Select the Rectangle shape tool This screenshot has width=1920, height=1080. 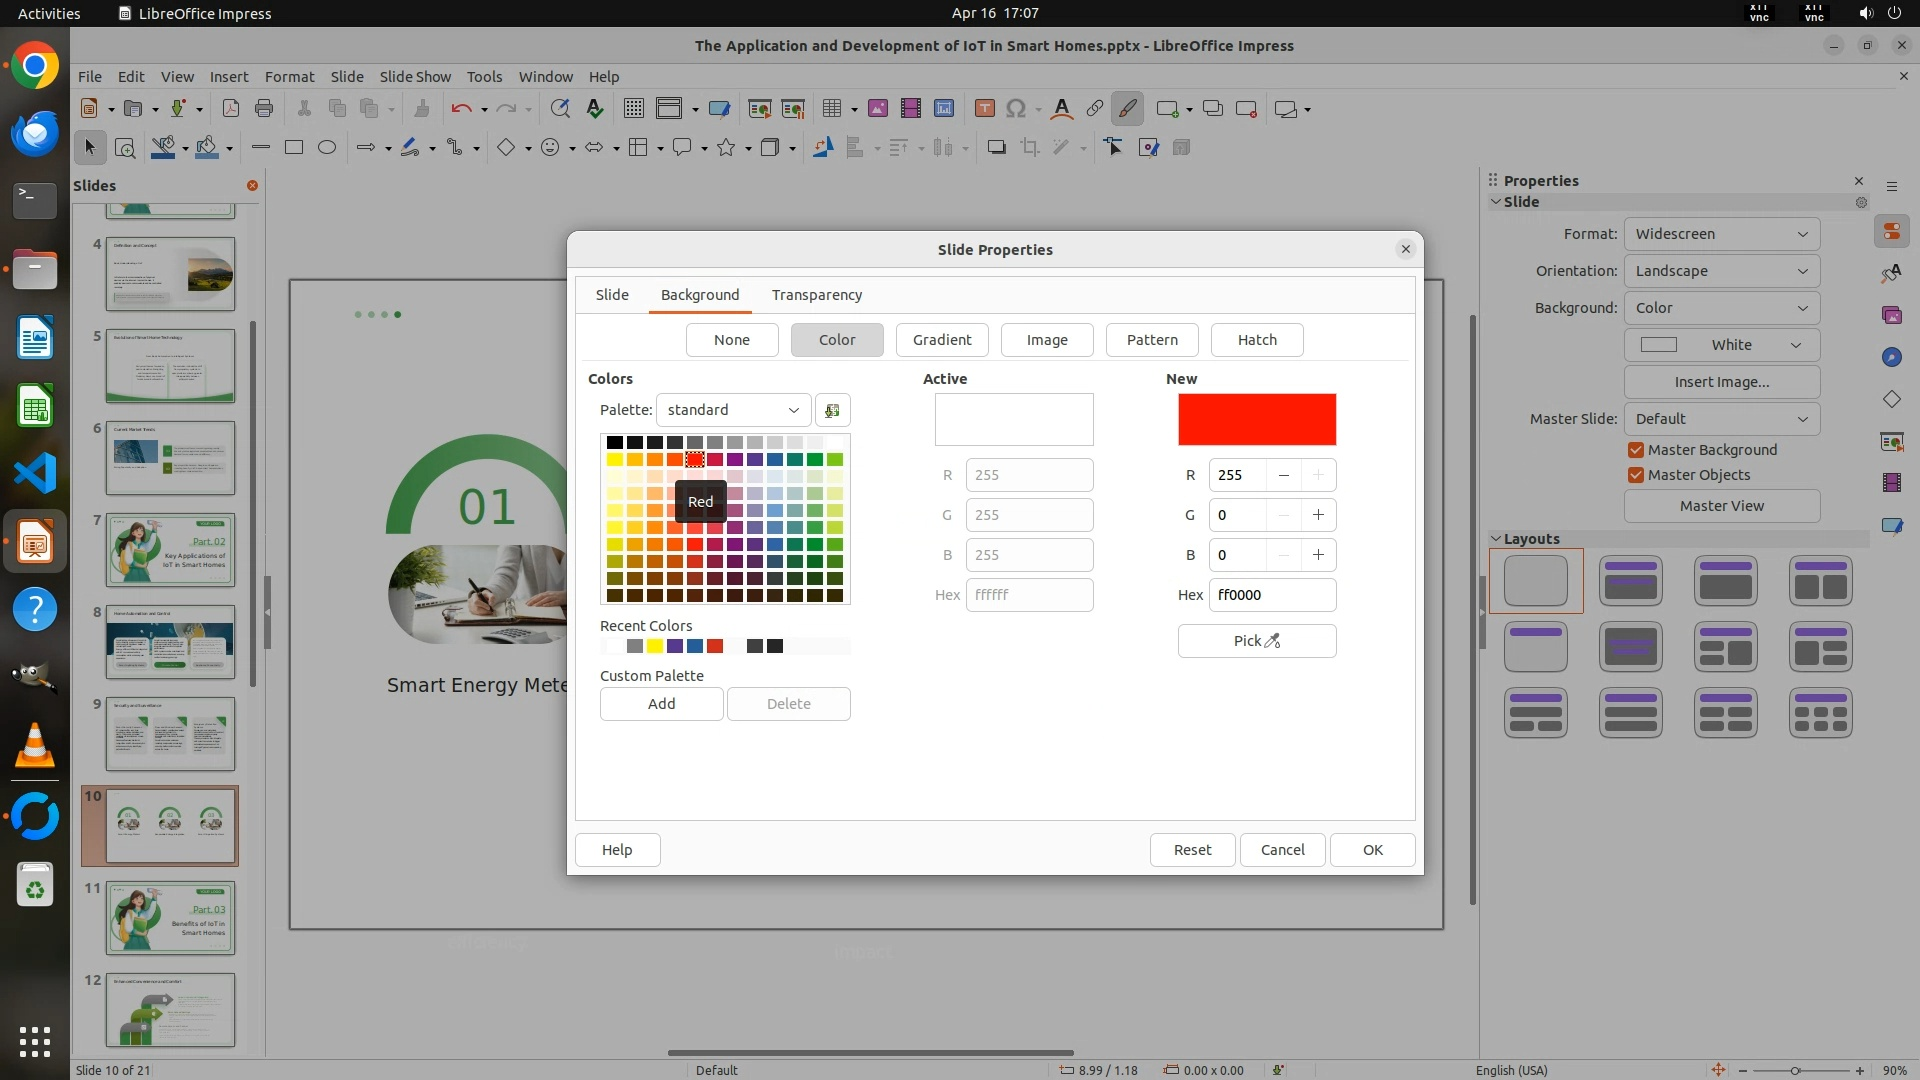[293, 147]
